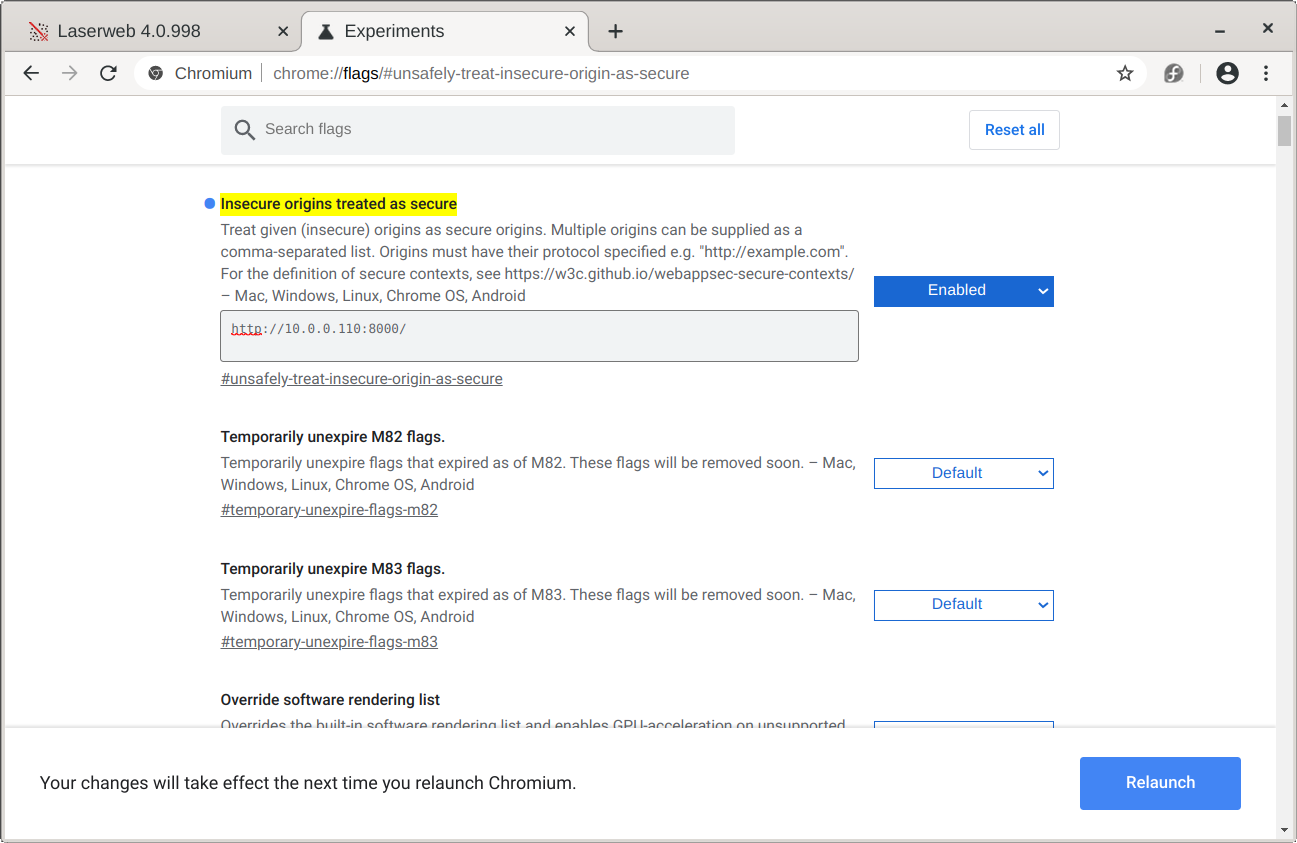Close the Experiments tab
Screen dimensions: 1297x843
[570, 31]
